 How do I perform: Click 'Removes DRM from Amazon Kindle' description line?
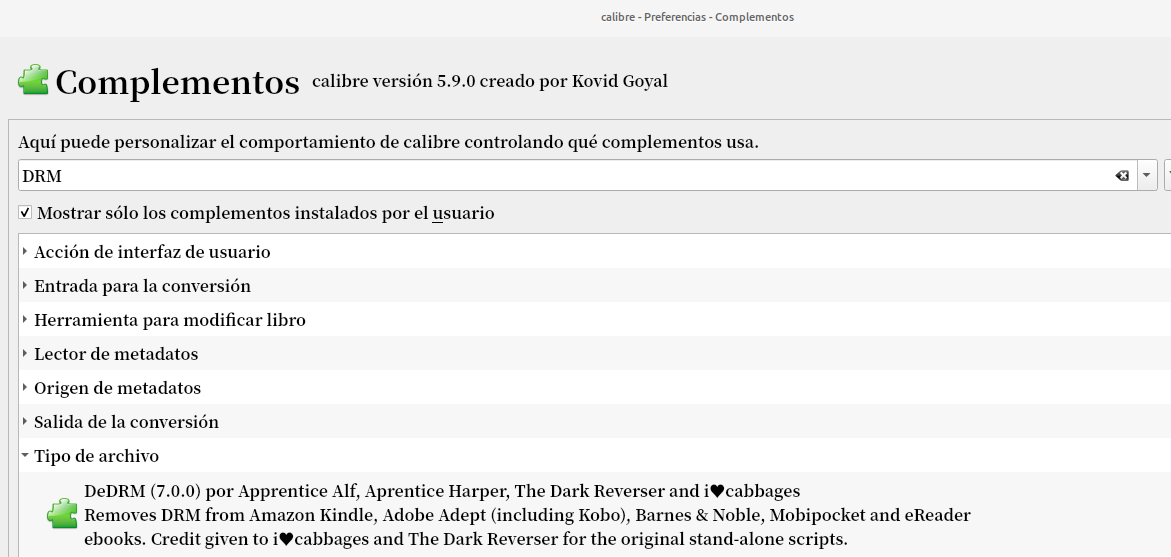click(527, 514)
